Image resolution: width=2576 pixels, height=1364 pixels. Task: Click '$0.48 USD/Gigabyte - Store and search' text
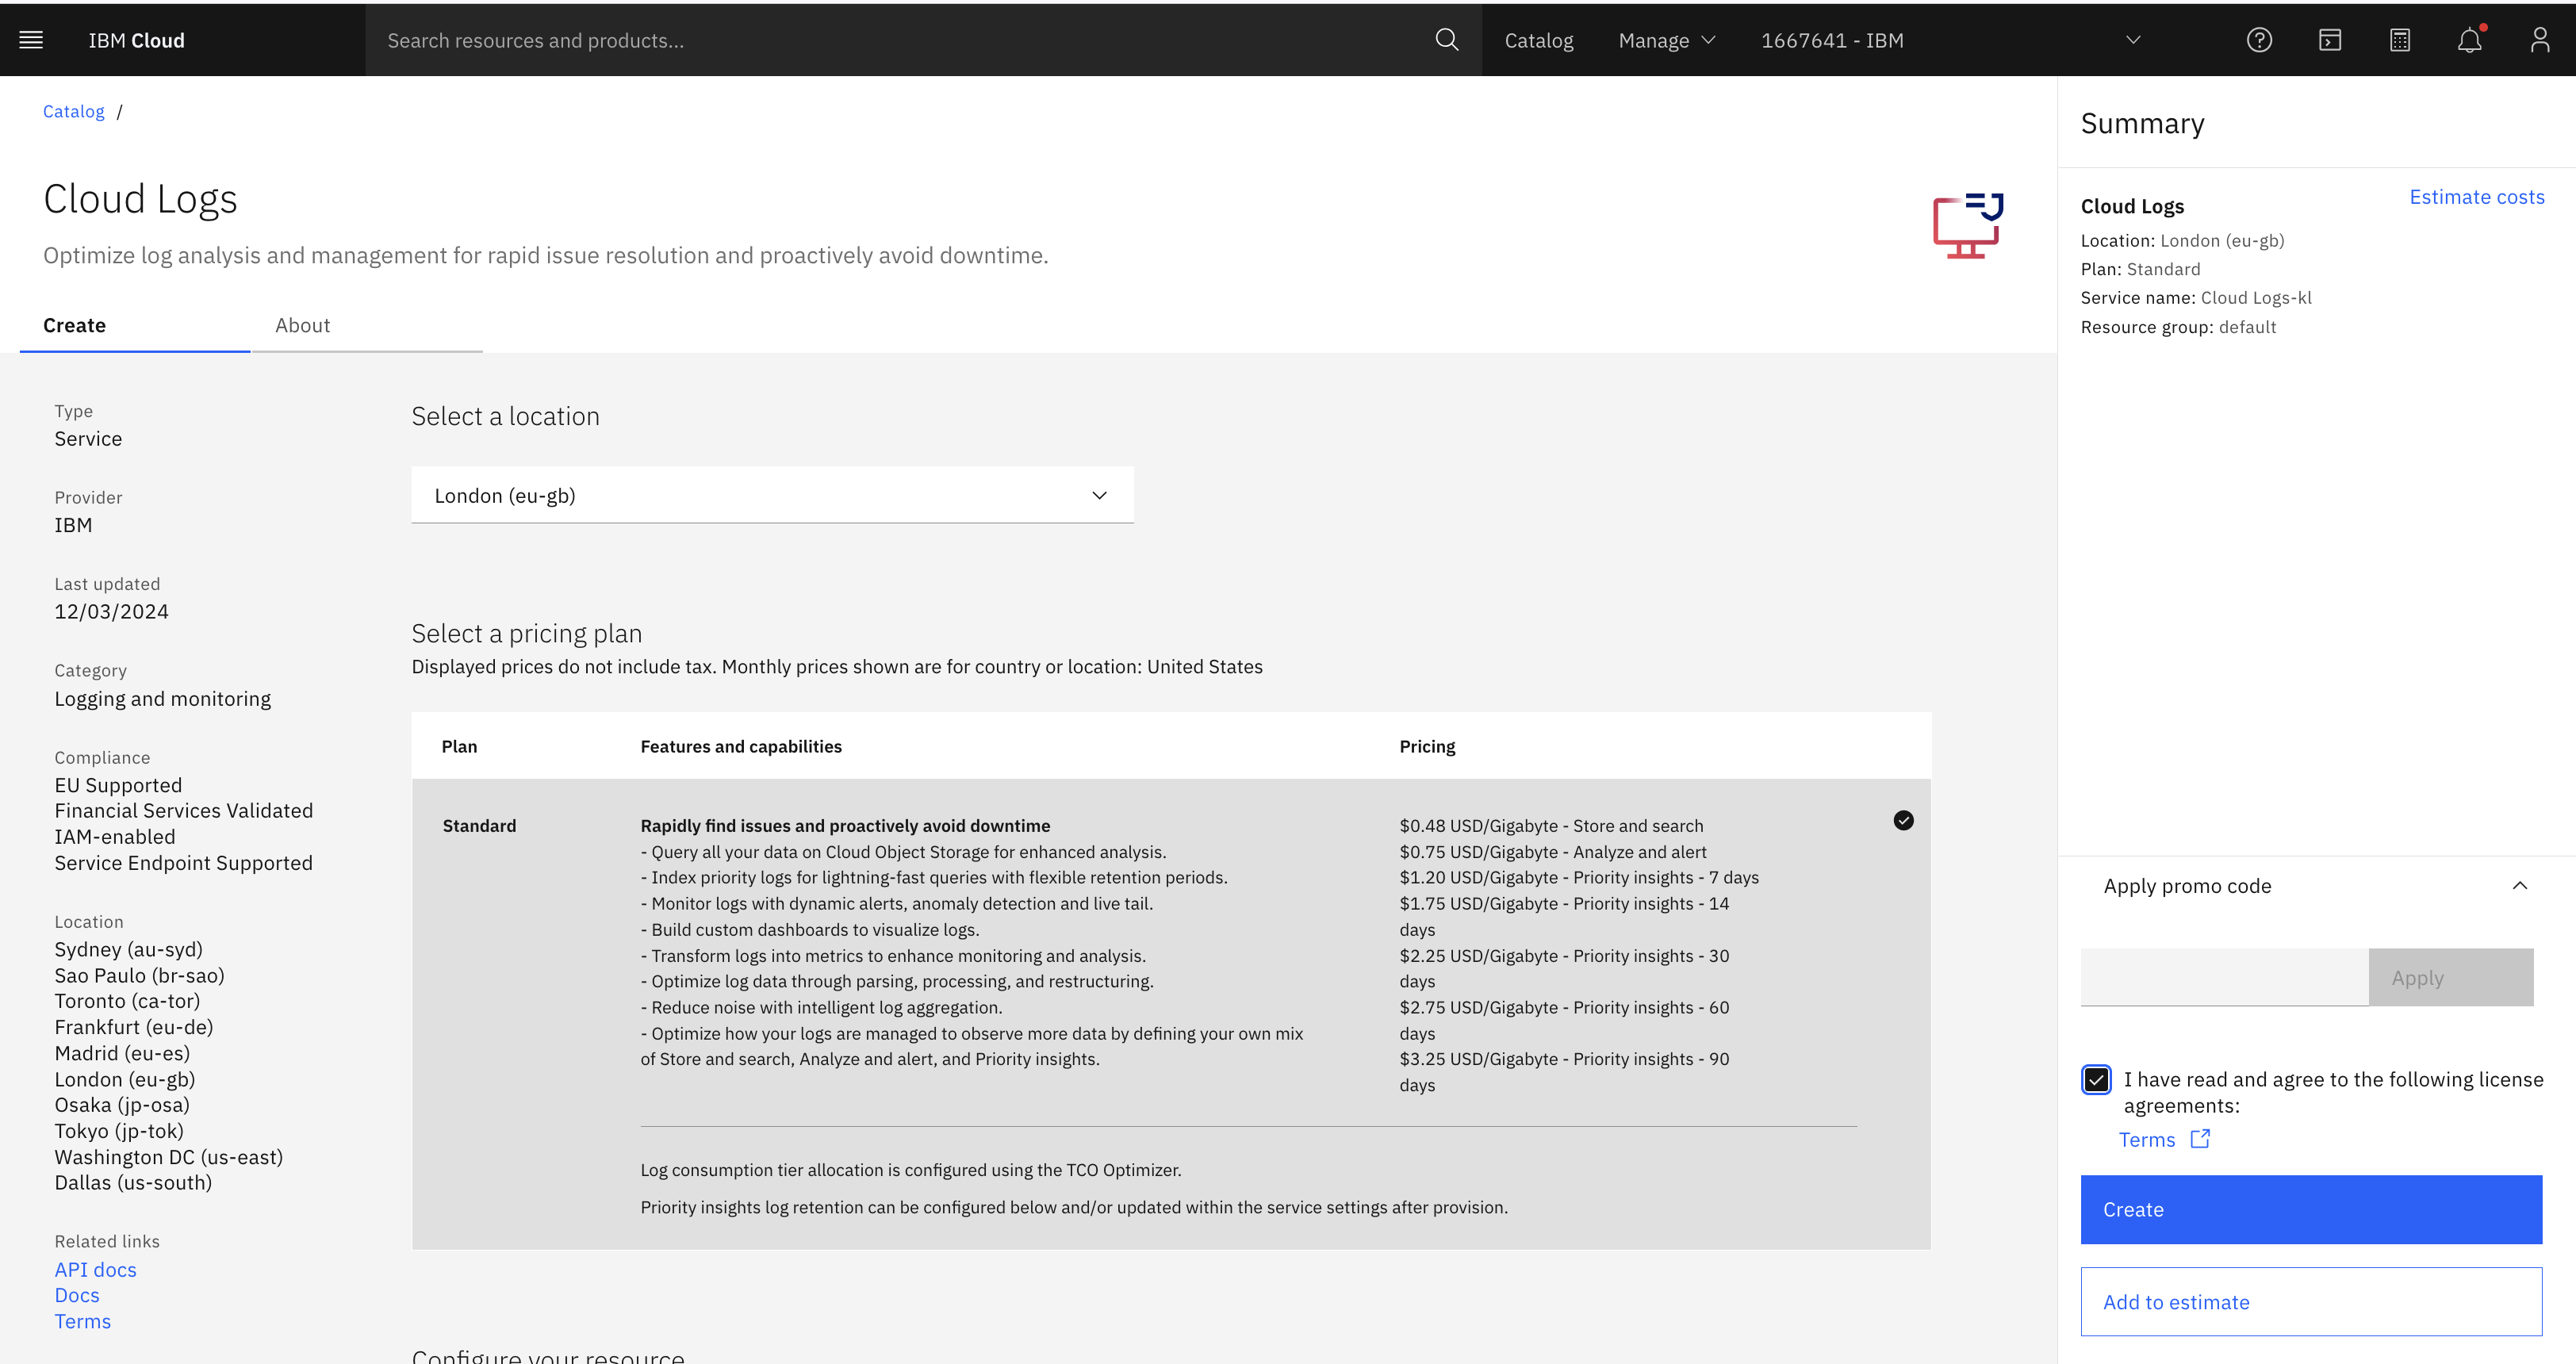(1550, 825)
